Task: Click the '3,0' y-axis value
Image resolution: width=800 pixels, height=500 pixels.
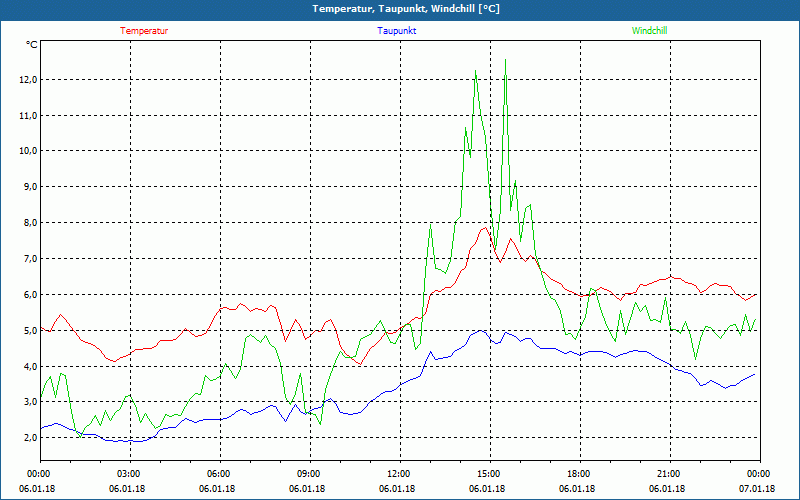Action: coord(30,402)
